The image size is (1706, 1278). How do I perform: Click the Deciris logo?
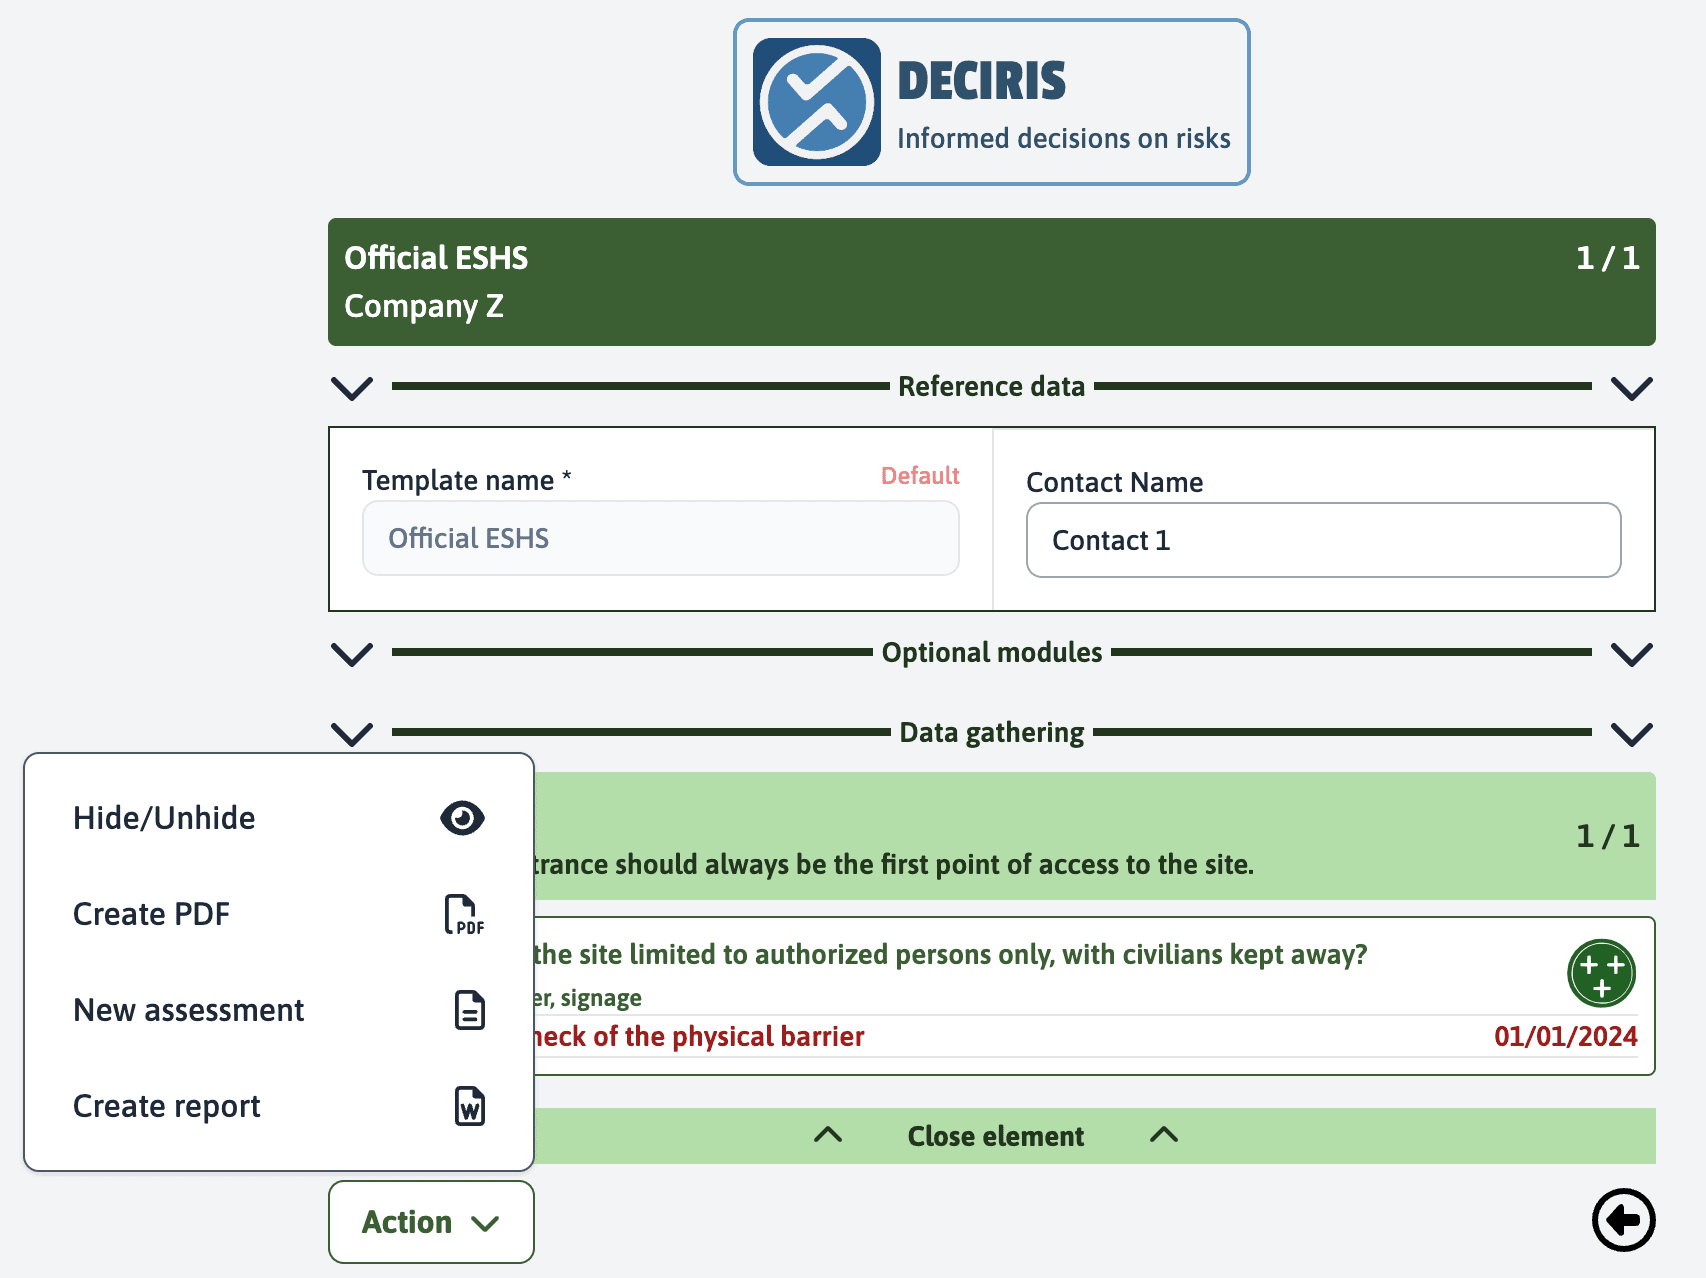click(x=817, y=102)
